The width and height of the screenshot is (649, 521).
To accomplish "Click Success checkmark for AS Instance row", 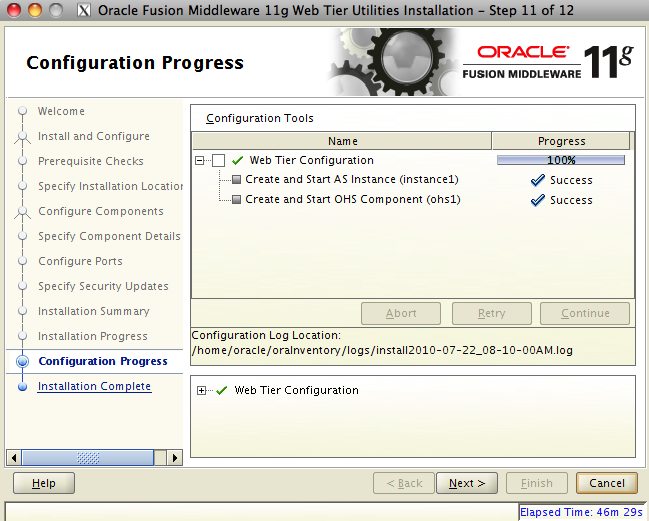I will click(x=538, y=180).
